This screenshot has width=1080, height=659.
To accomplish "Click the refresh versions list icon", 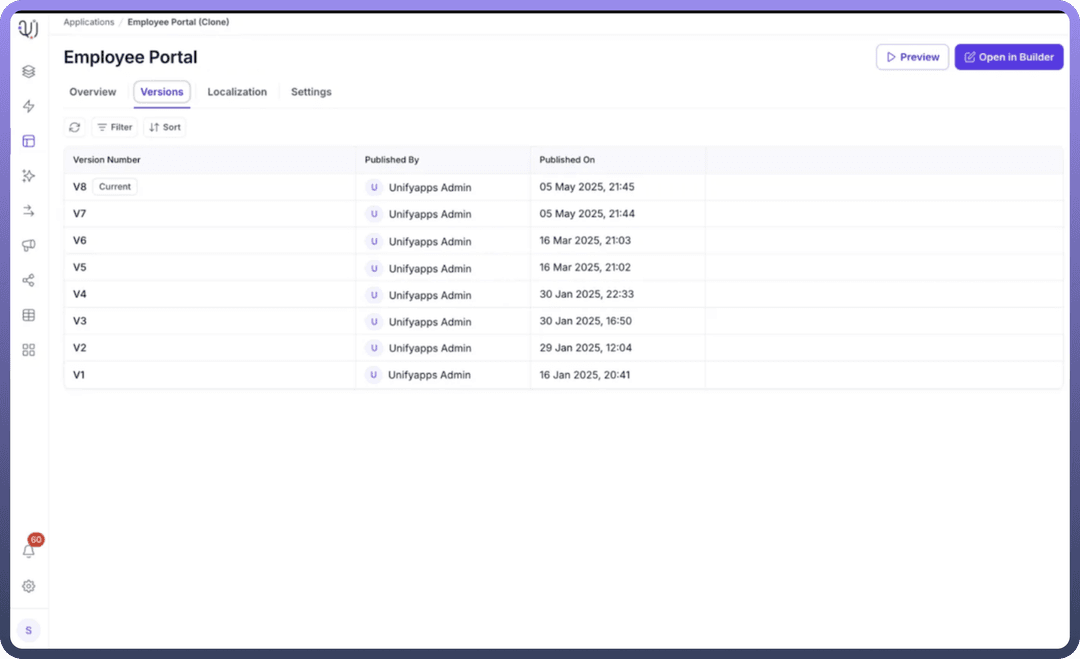I will tap(75, 127).
